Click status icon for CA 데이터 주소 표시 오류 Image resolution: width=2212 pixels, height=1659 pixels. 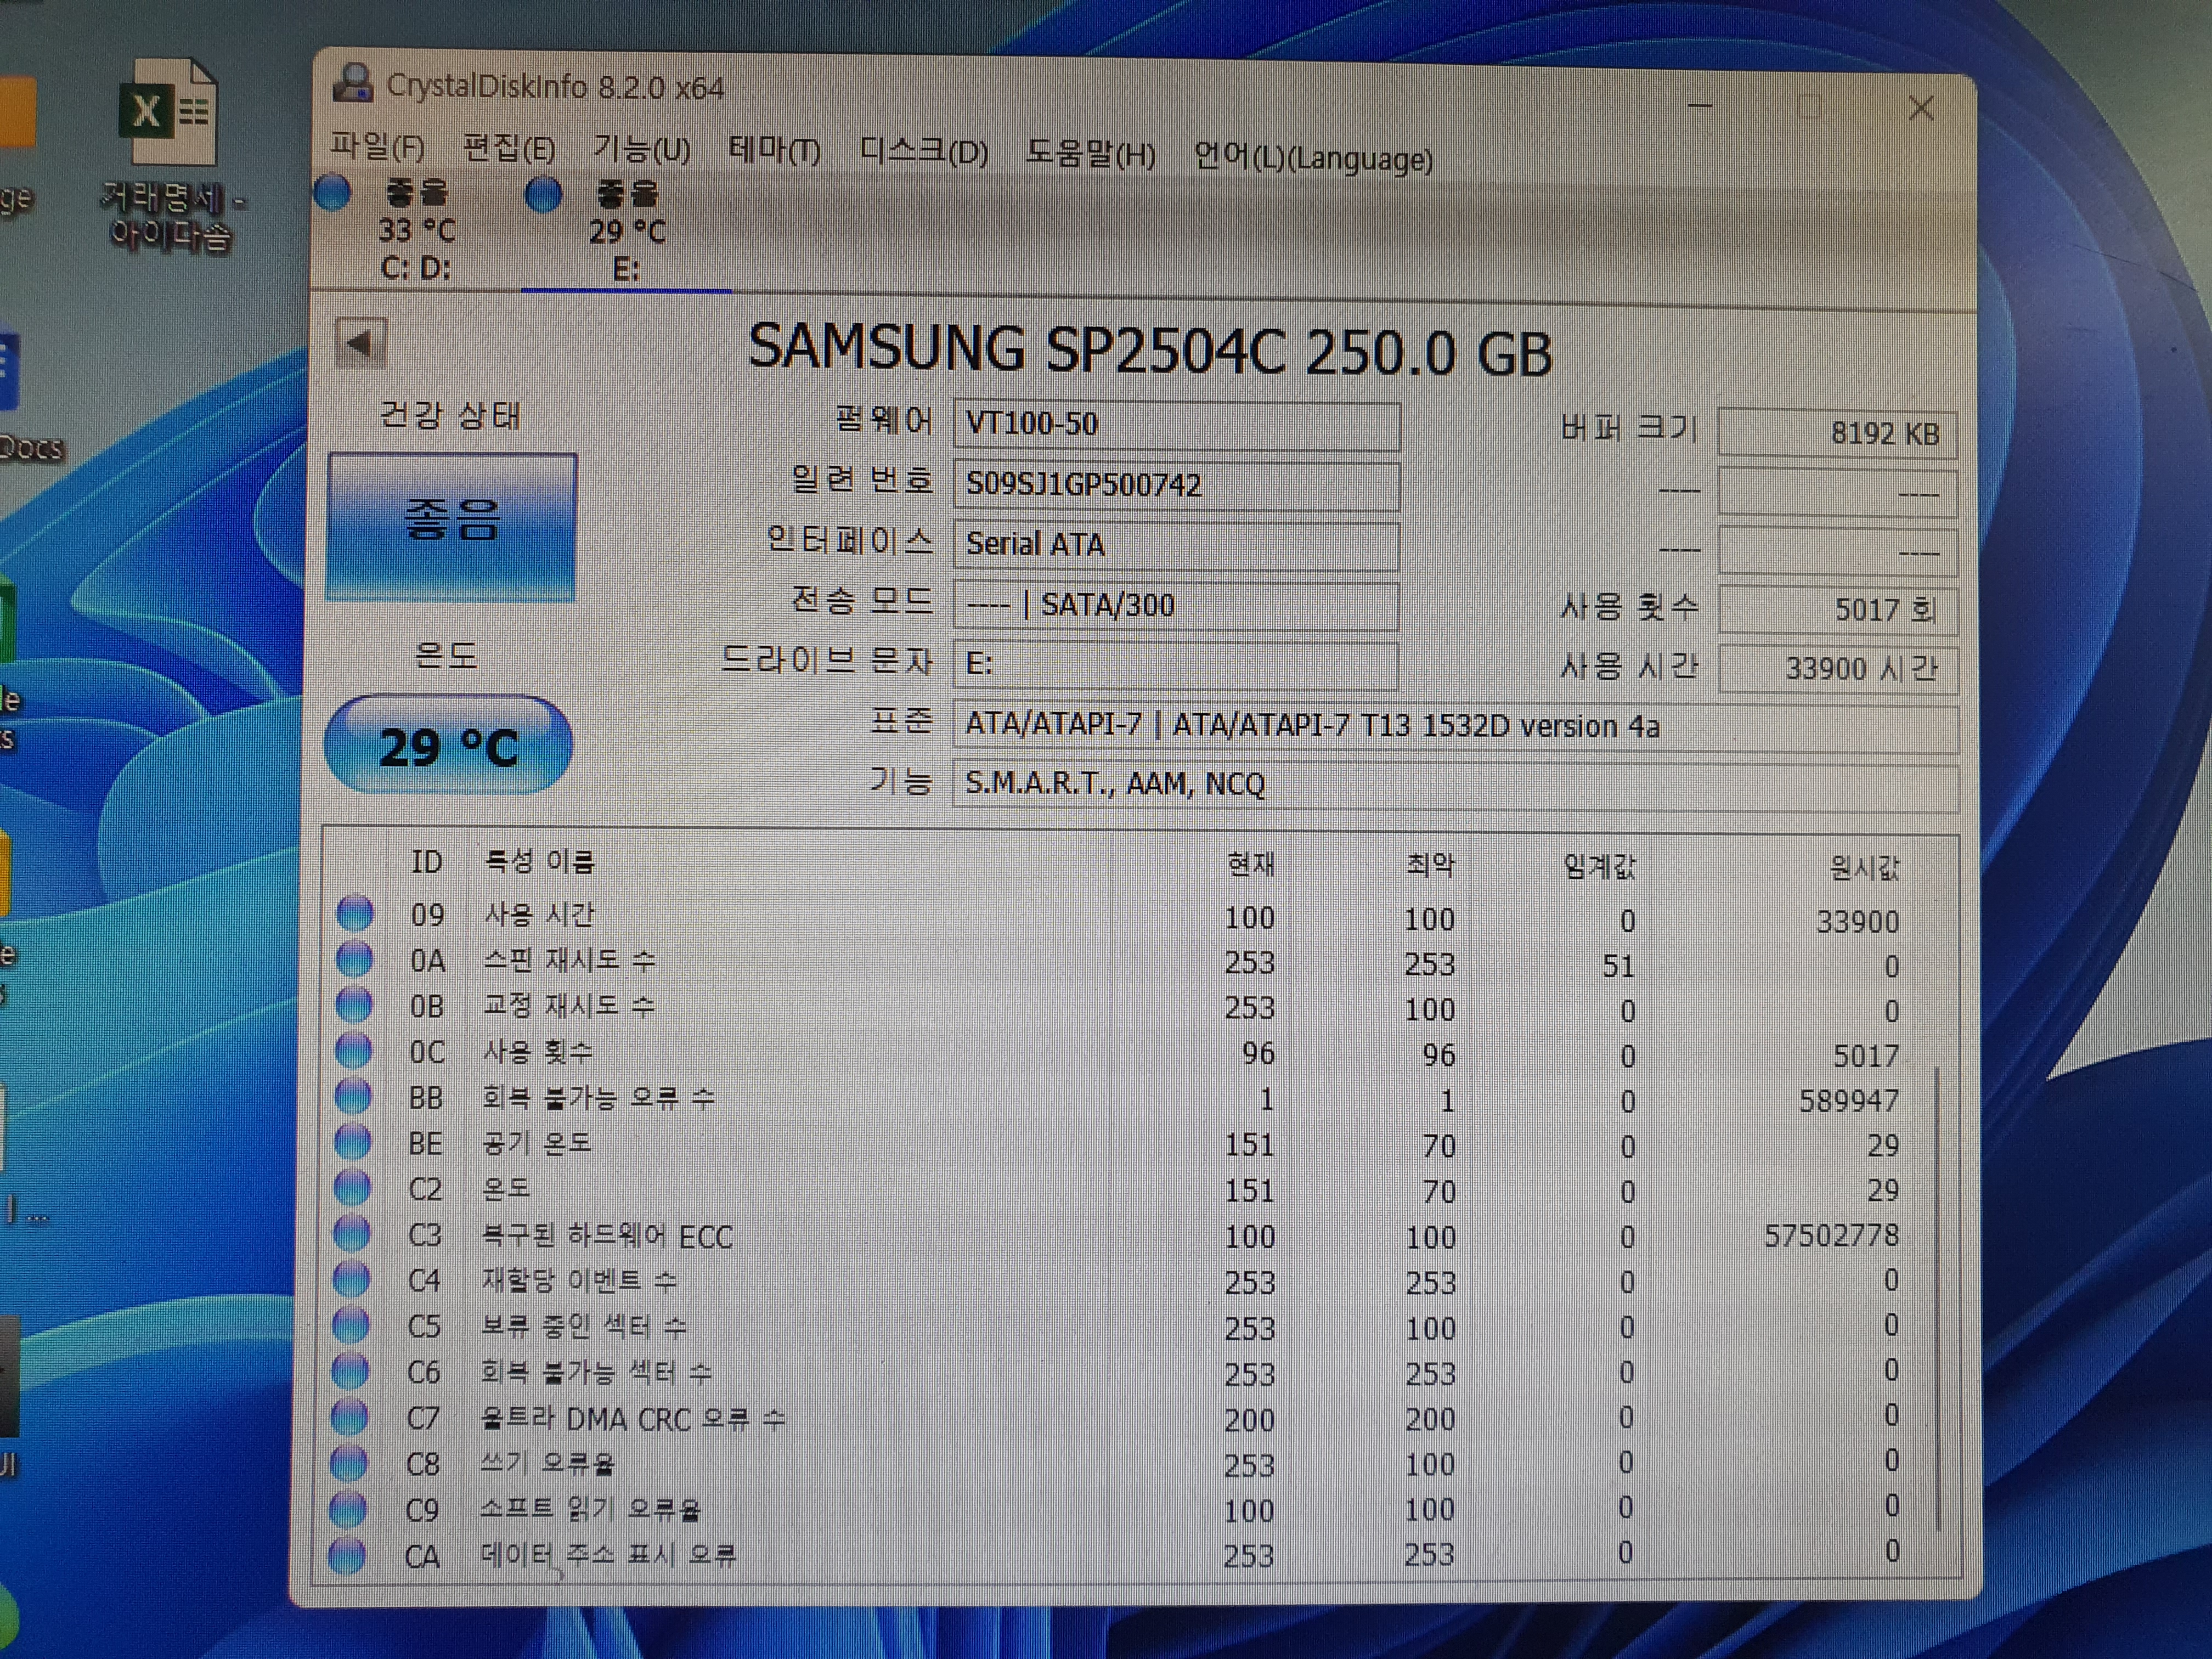tap(347, 1556)
